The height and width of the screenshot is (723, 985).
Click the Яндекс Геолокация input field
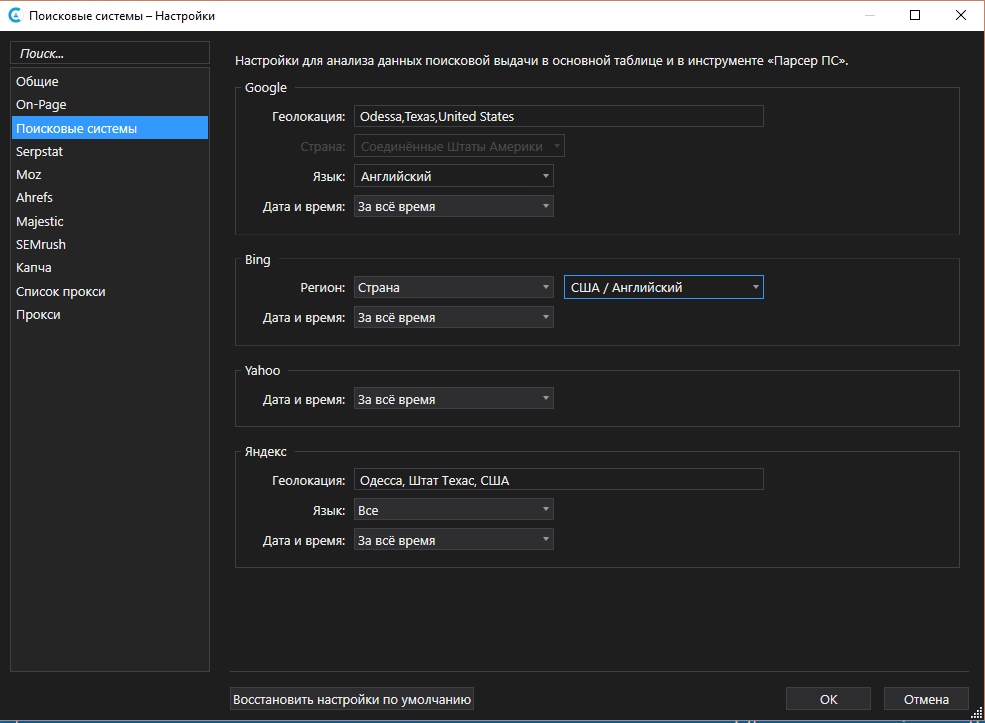click(x=558, y=480)
